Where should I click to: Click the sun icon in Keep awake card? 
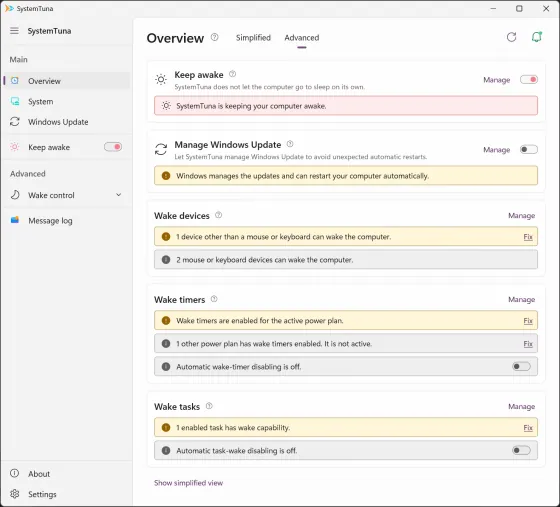coord(161,79)
